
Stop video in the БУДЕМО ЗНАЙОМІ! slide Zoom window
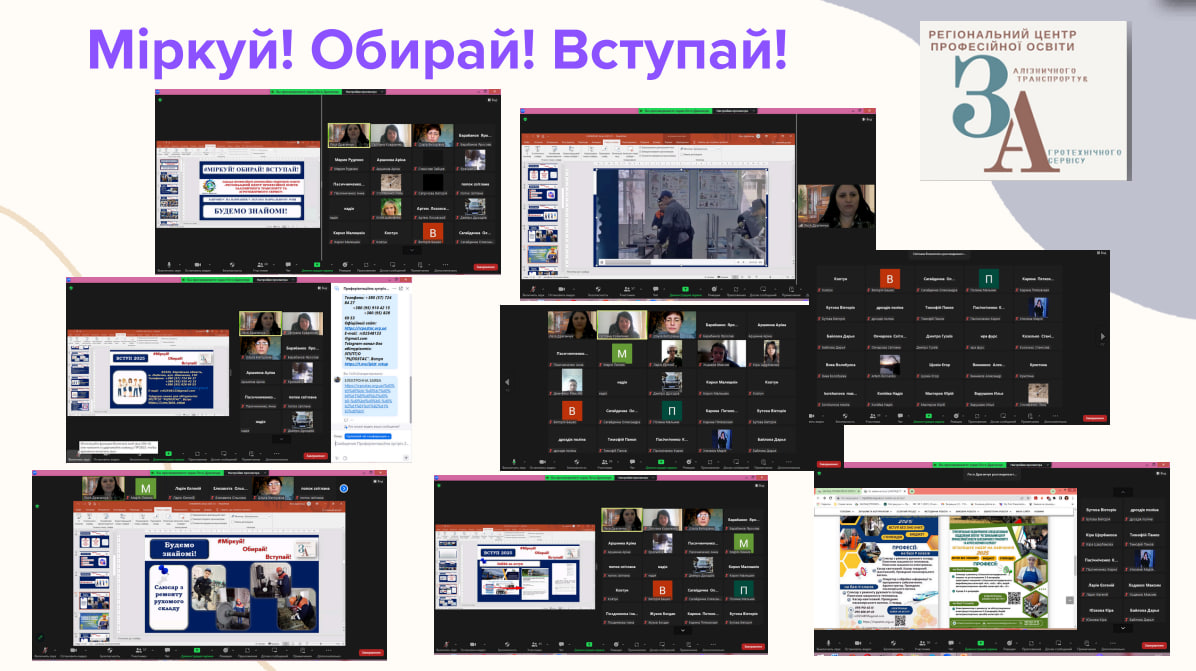198,266
